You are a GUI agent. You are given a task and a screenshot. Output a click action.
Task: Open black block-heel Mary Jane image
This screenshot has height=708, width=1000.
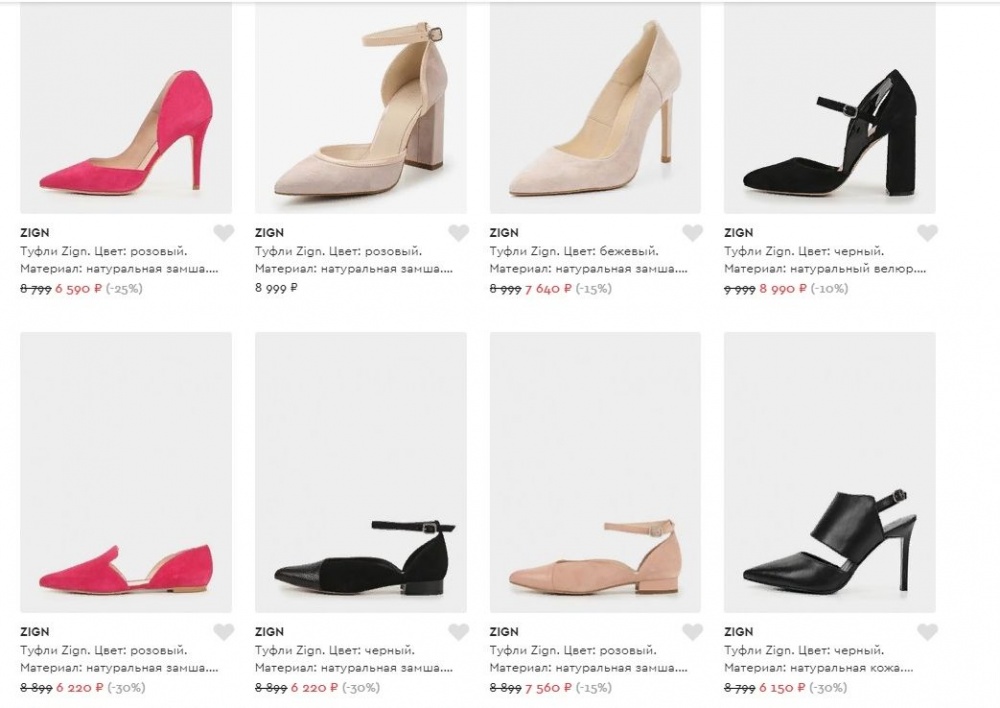pyautogui.click(x=830, y=107)
